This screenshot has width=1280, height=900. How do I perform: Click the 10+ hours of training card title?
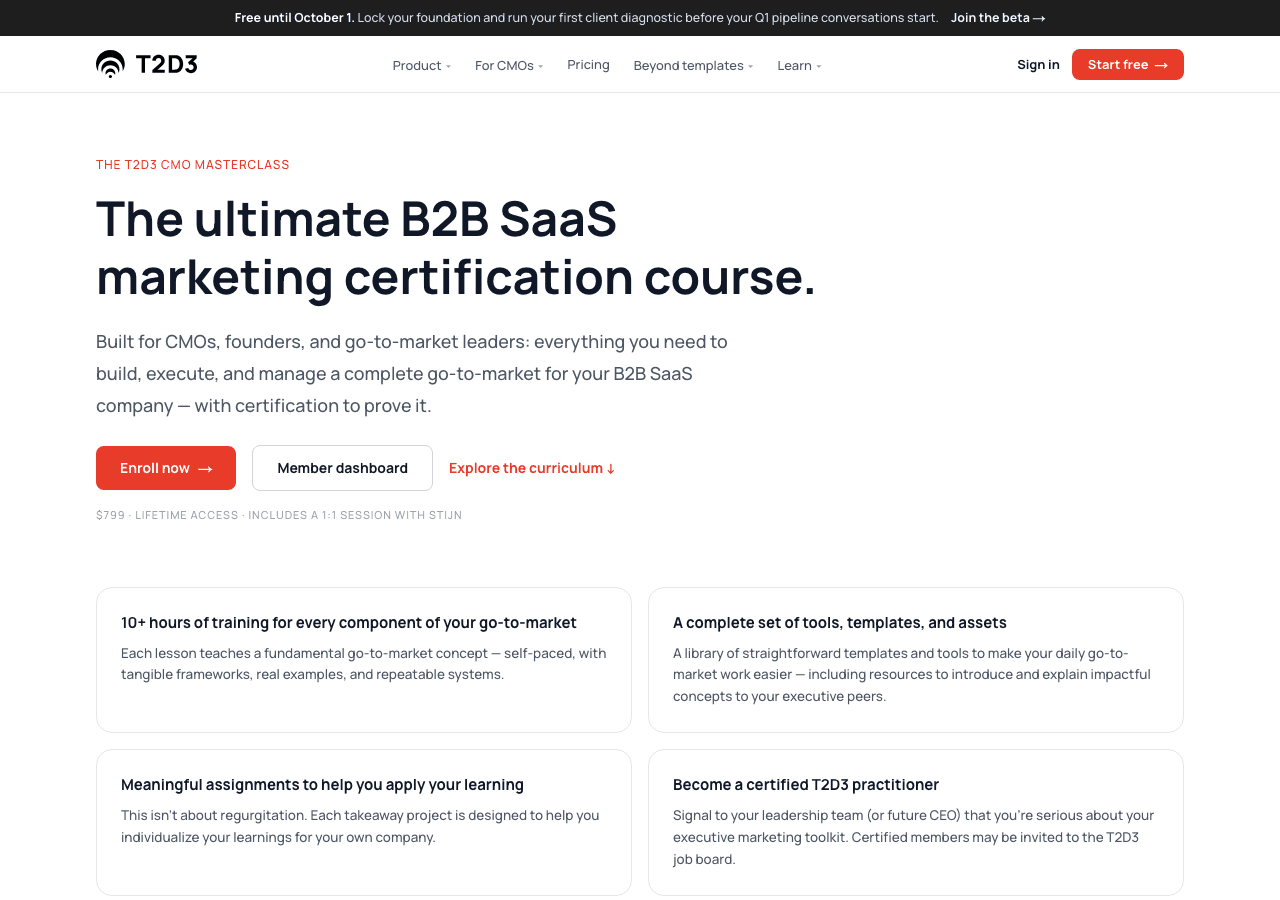click(x=349, y=622)
